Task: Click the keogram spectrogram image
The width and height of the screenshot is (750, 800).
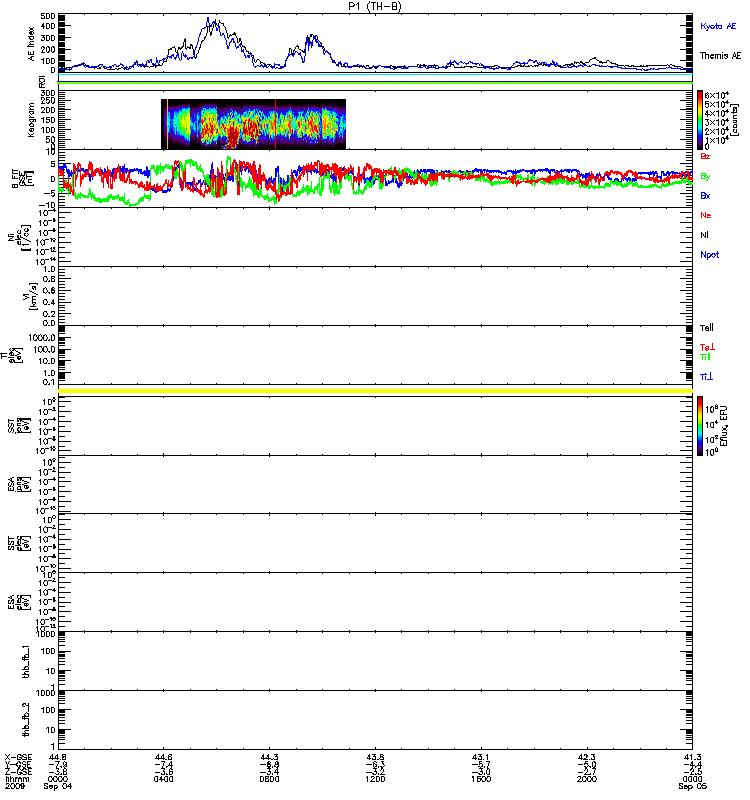Action: [x=254, y=124]
